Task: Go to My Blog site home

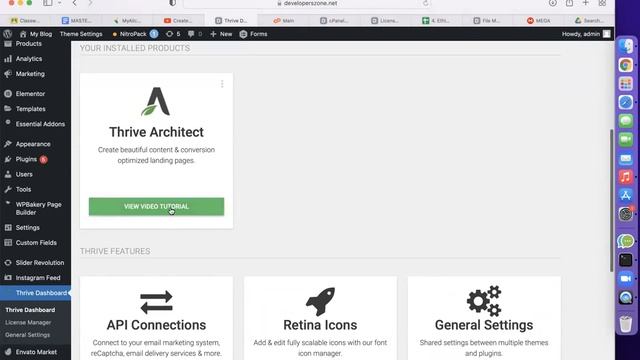Action: (36, 34)
